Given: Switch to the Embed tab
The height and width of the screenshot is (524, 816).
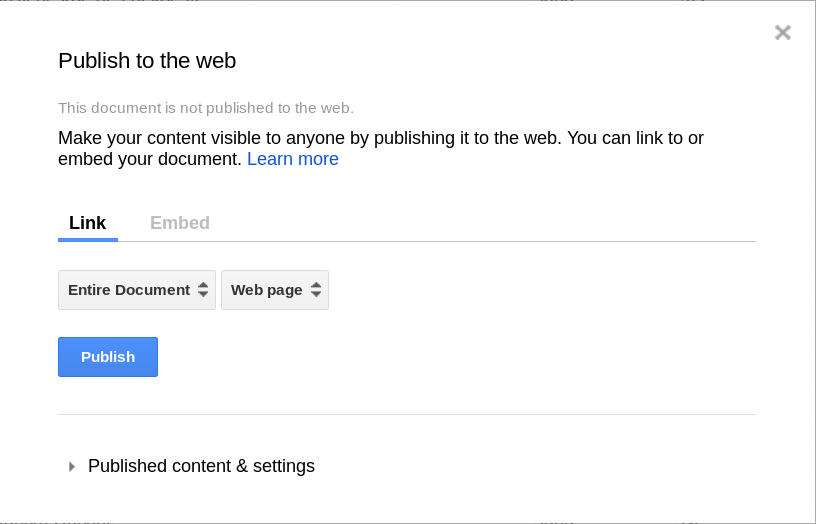Looking at the screenshot, I should [180, 223].
